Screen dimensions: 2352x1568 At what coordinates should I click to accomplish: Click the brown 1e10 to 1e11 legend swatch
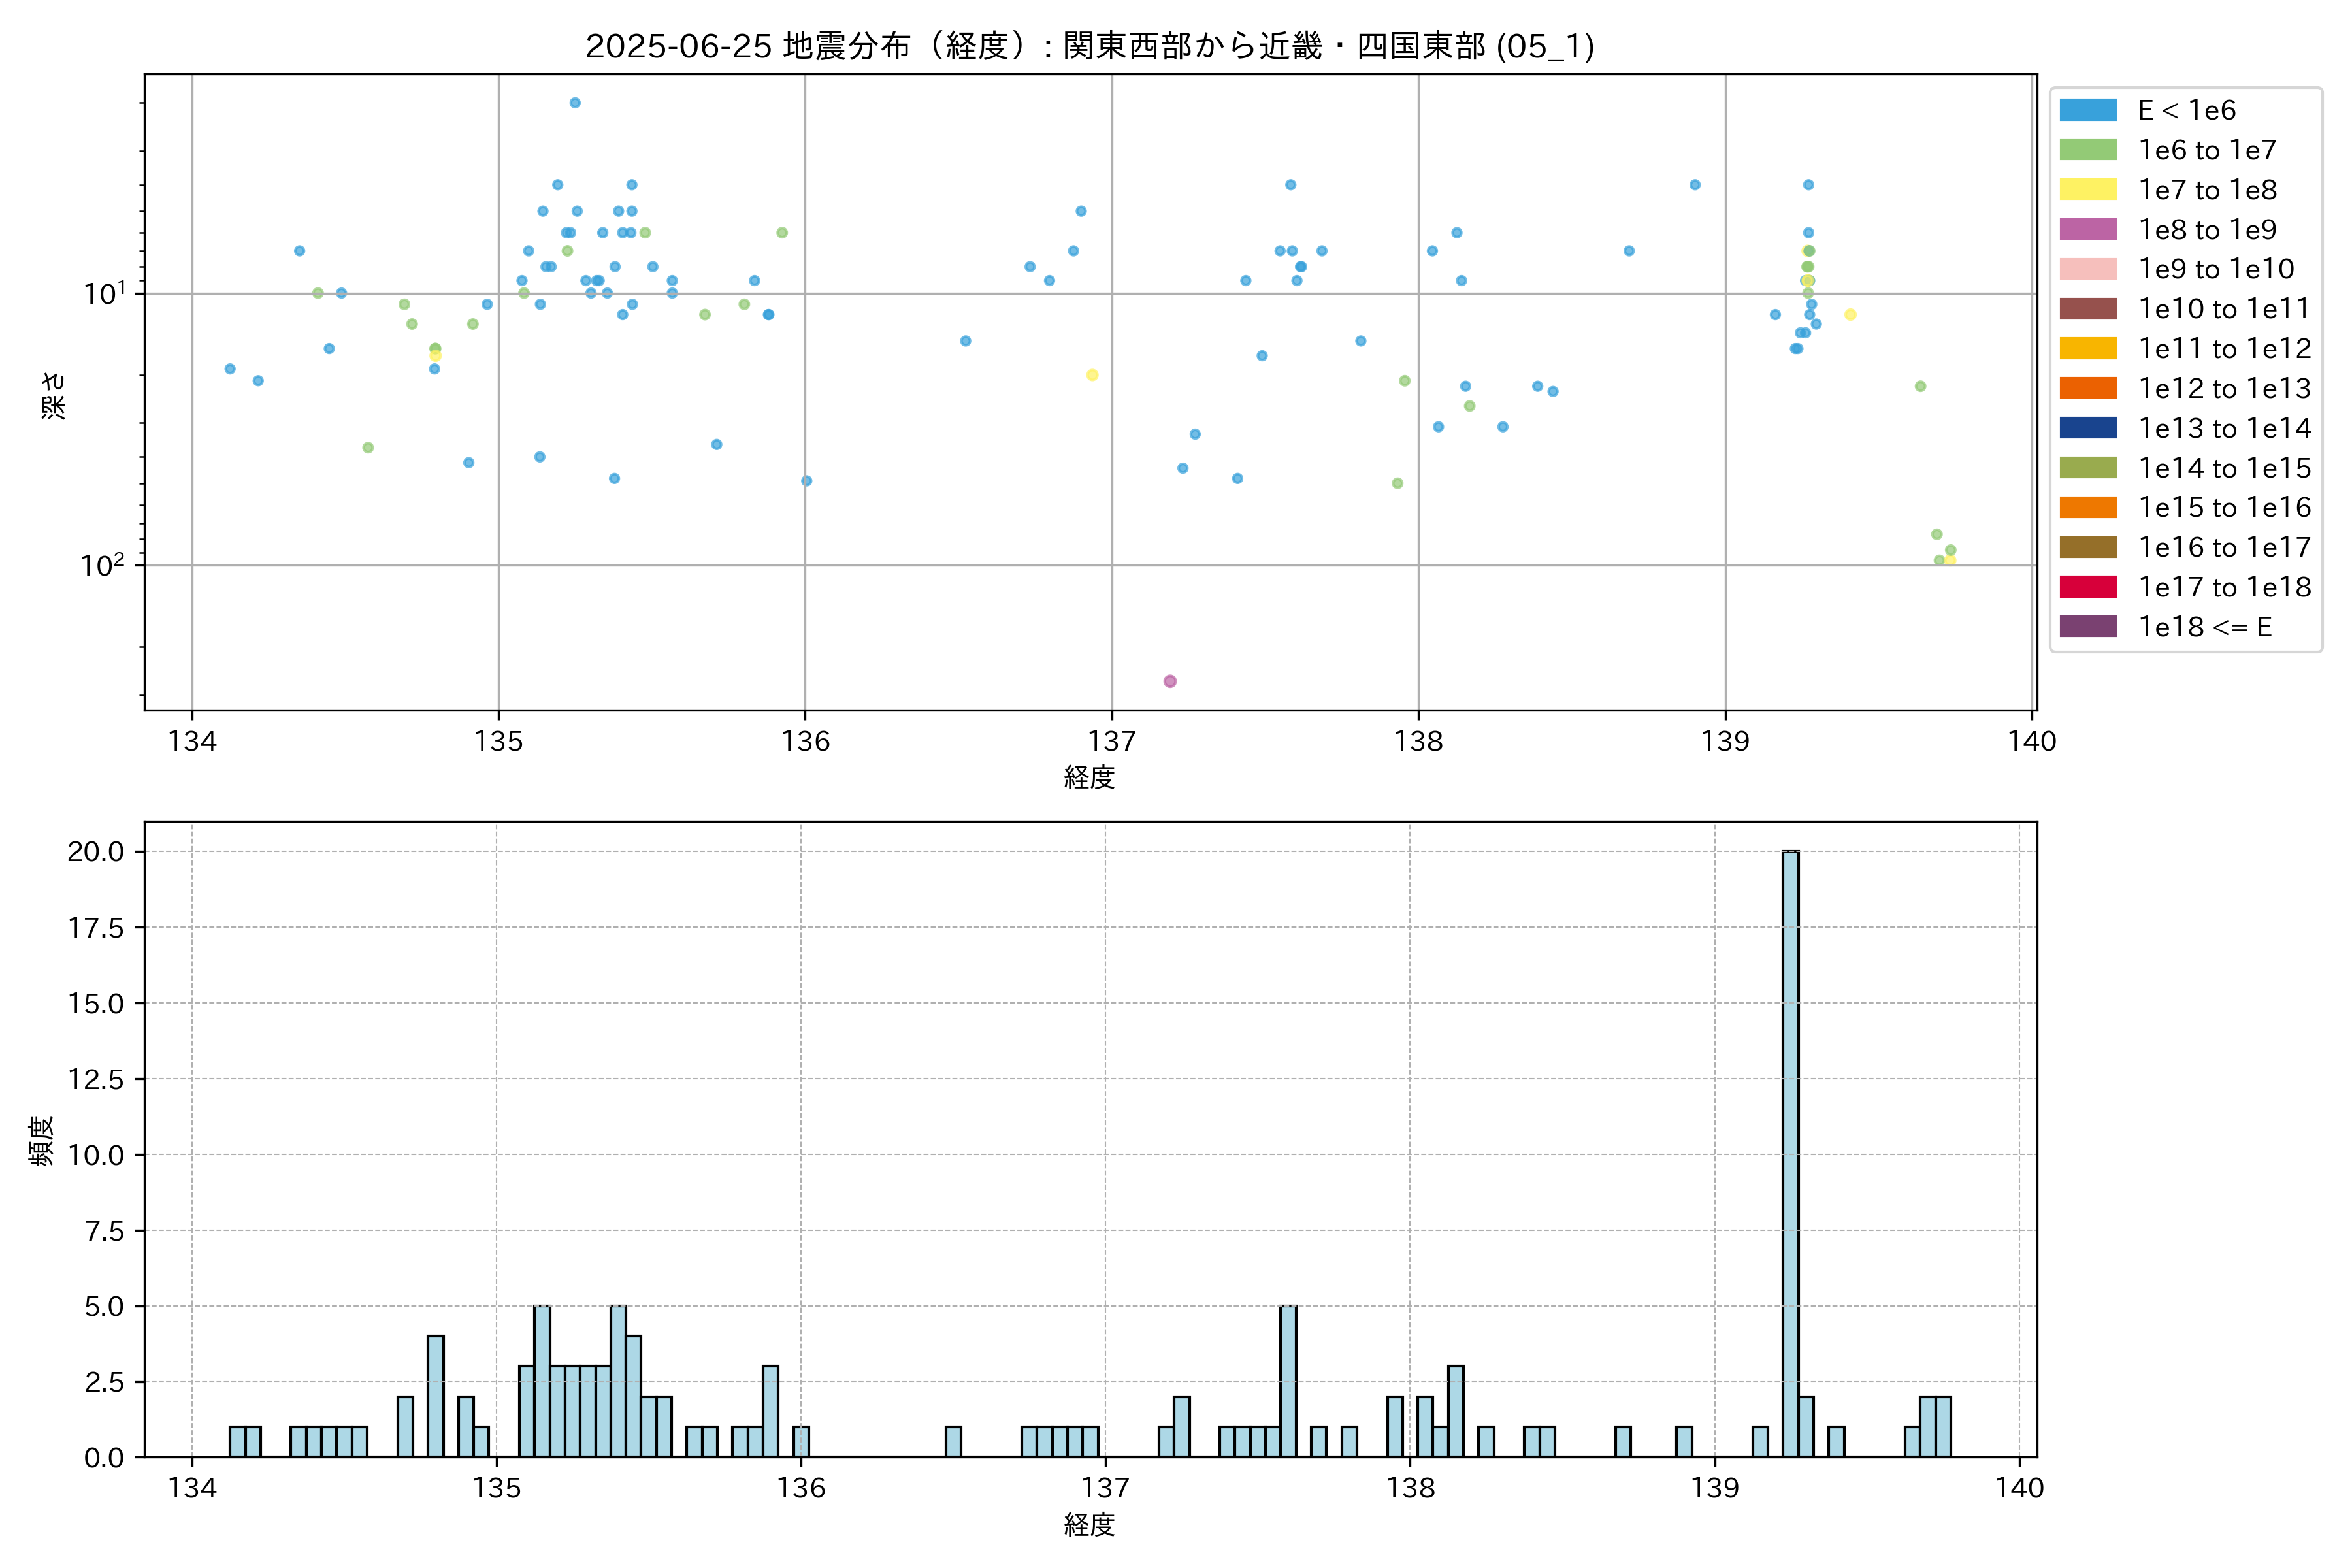tap(2088, 309)
